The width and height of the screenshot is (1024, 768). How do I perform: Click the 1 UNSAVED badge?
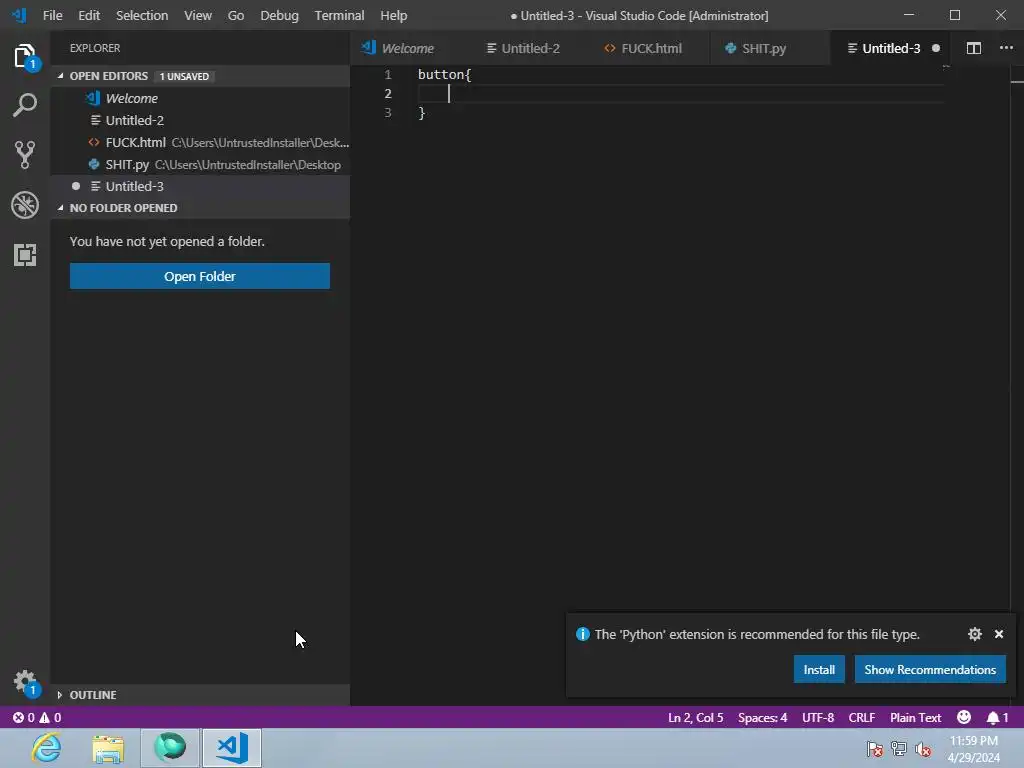[x=184, y=76]
